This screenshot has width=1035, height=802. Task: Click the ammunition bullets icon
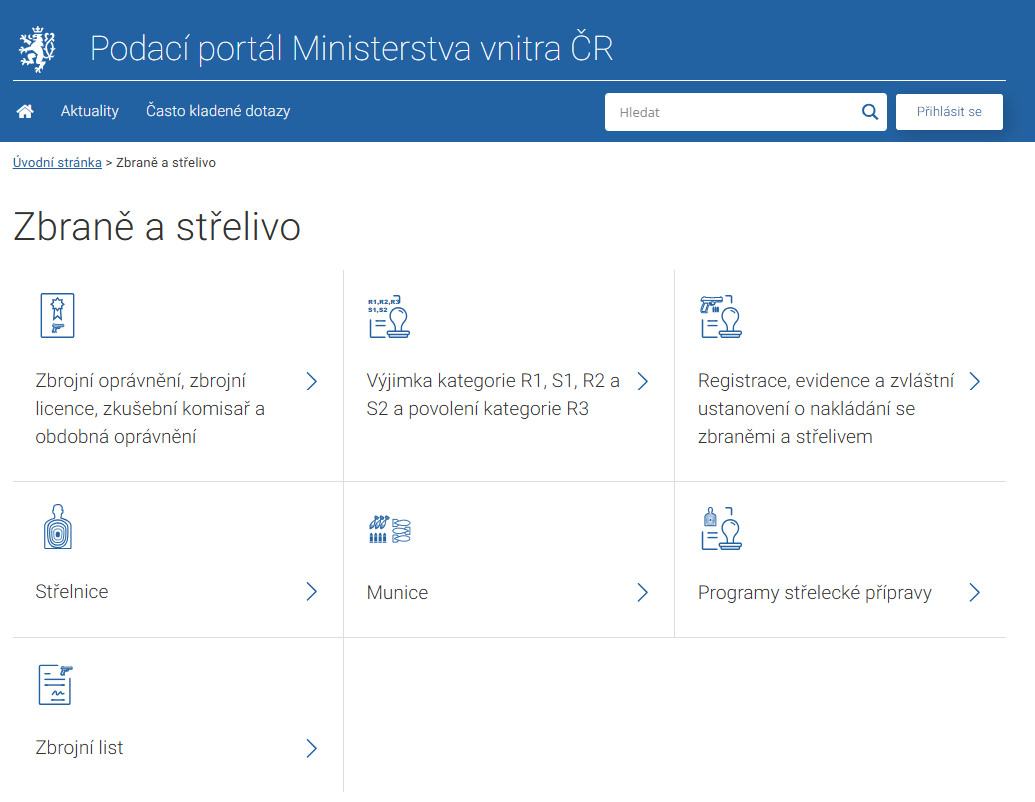click(389, 529)
